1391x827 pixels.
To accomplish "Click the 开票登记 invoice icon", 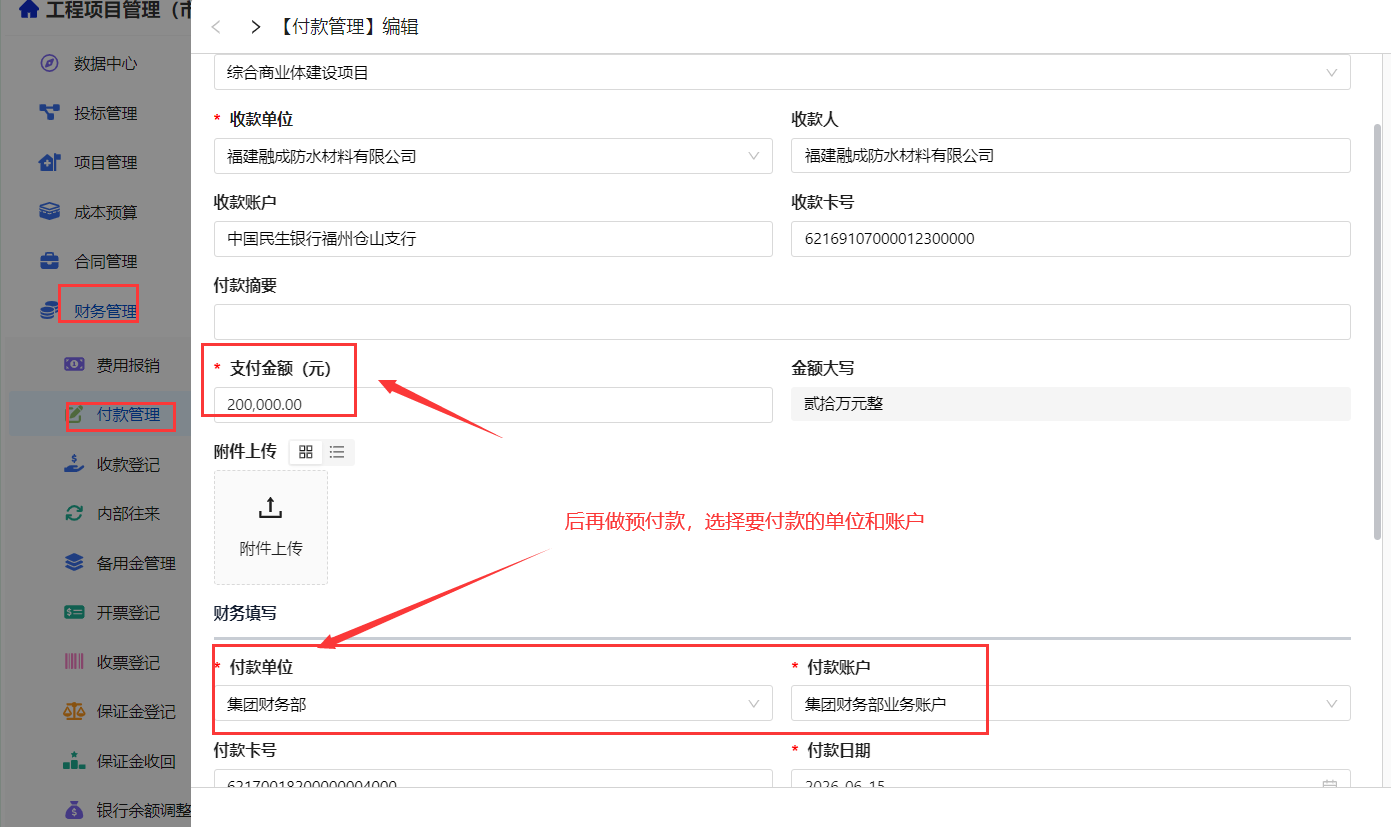I will (74, 612).
